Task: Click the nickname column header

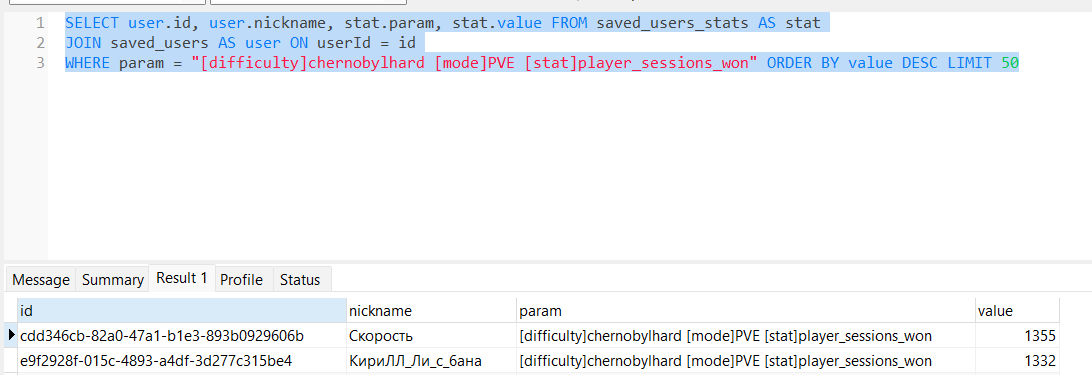Action: point(432,310)
